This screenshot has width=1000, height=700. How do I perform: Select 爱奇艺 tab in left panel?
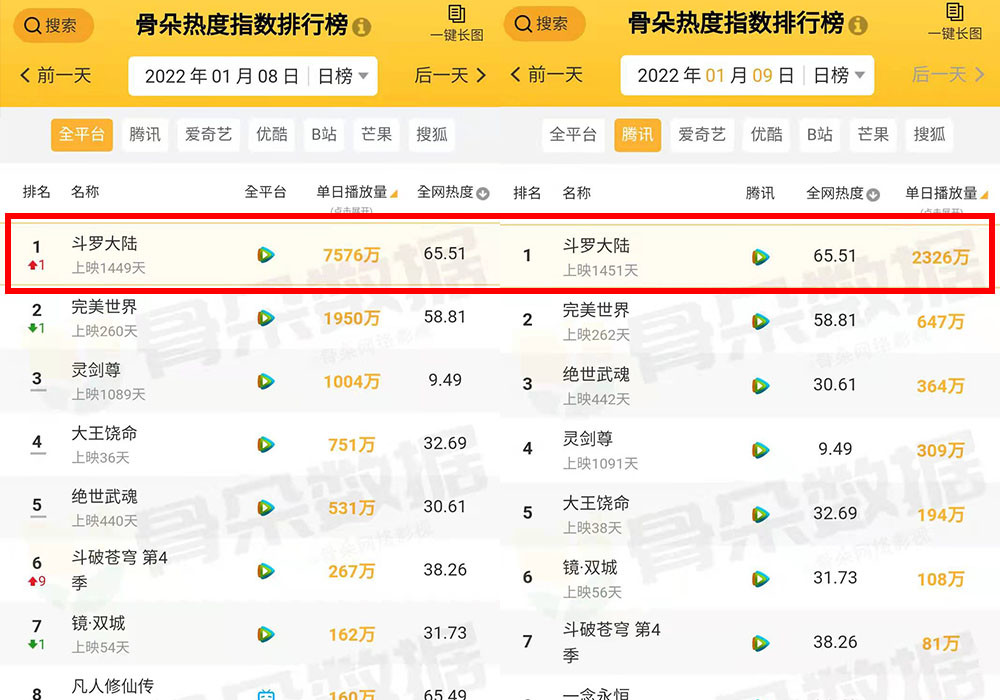click(209, 135)
